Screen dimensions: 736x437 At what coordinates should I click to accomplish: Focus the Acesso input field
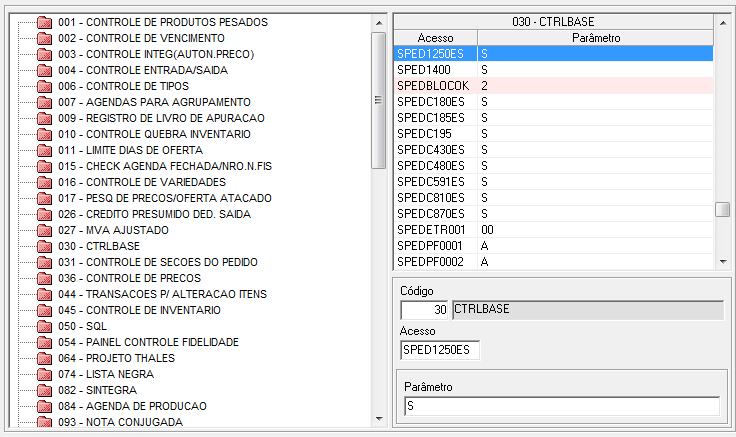point(439,350)
